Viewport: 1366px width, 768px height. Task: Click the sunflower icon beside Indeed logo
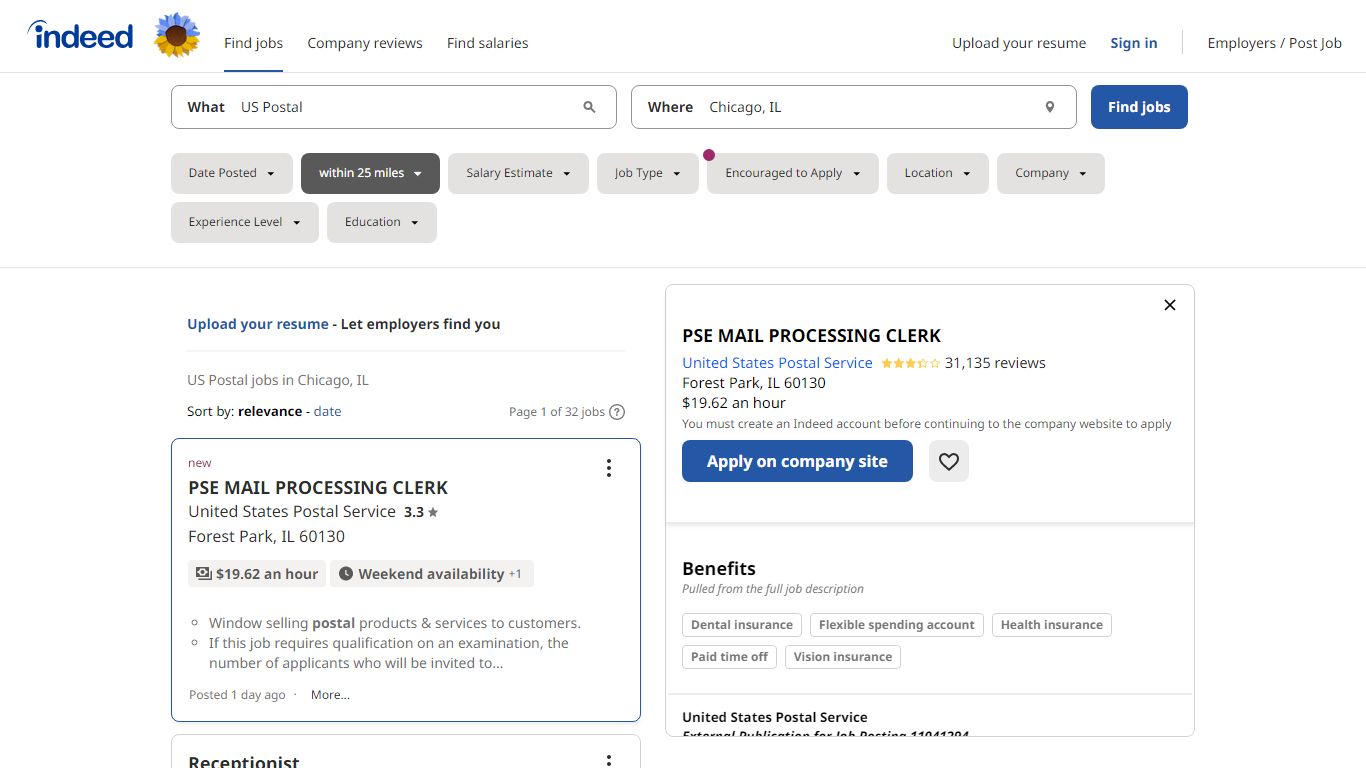point(177,35)
